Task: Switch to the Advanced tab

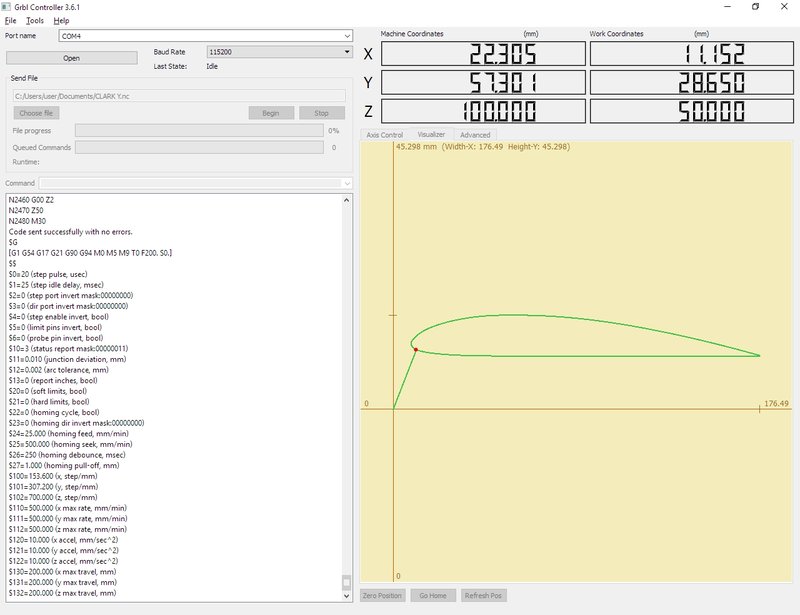Action: point(475,135)
